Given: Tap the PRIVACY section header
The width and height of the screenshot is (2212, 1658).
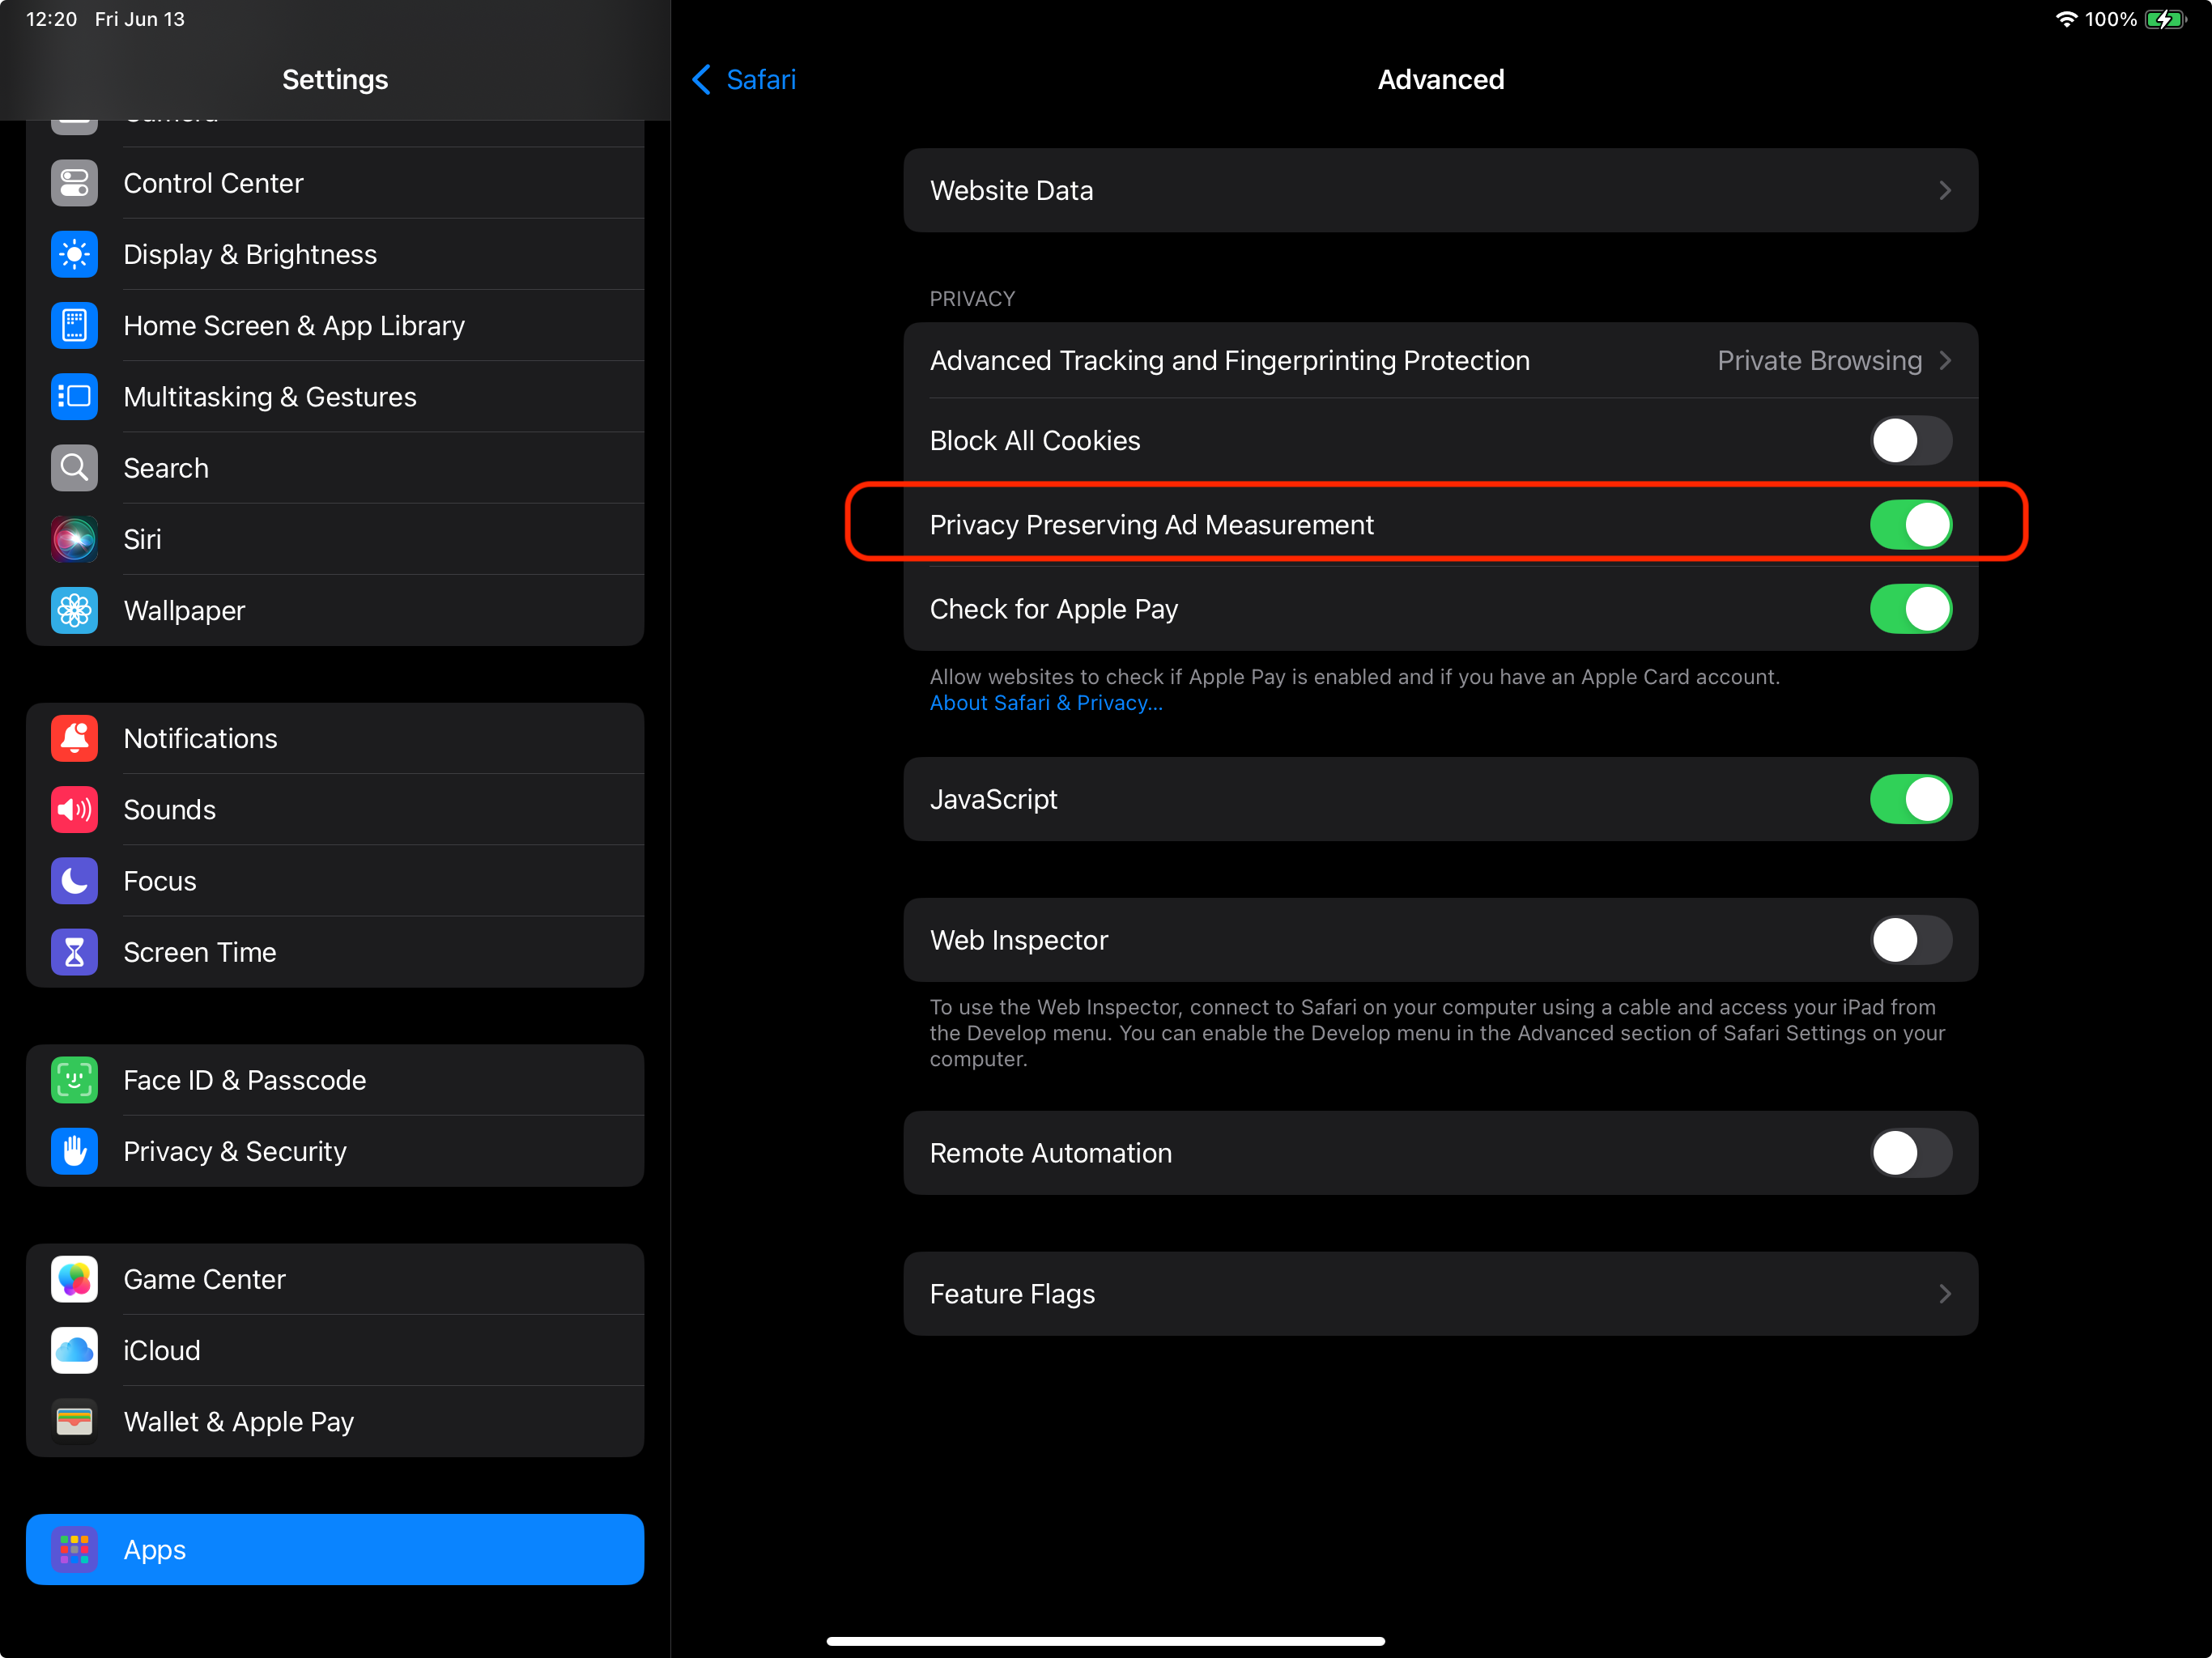Looking at the screenshot, I should (x=972, y=299).
